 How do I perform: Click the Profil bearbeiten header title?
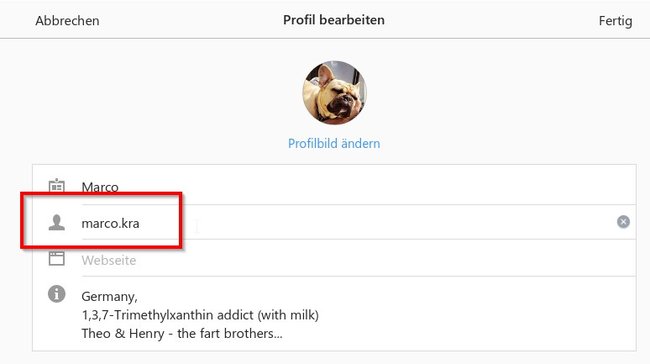click(x=334, y=20)
